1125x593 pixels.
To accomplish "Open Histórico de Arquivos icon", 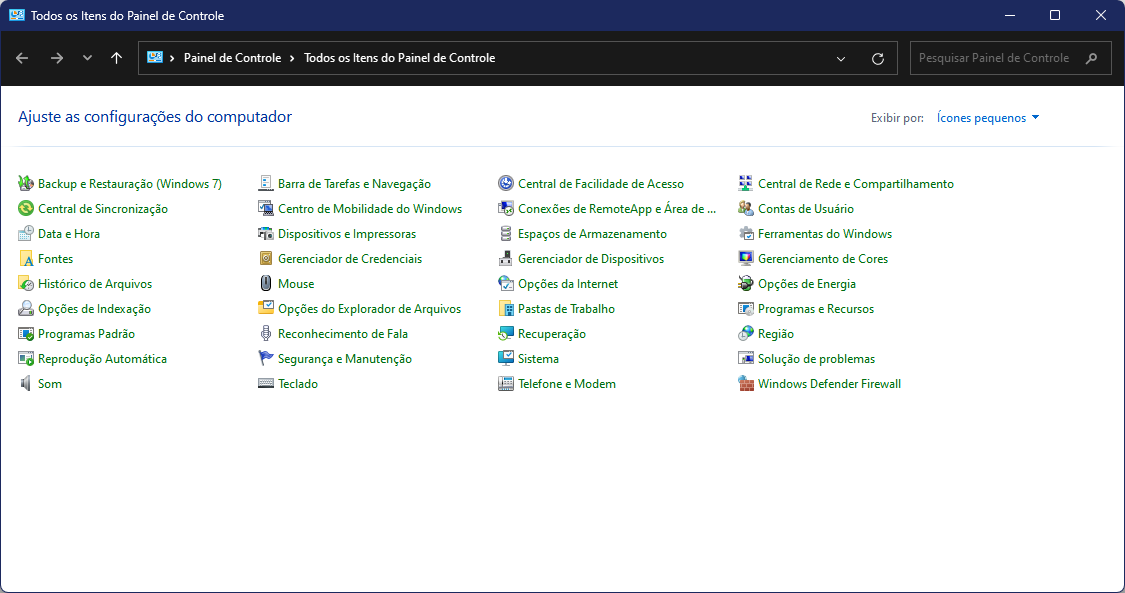I will point(26,284).
